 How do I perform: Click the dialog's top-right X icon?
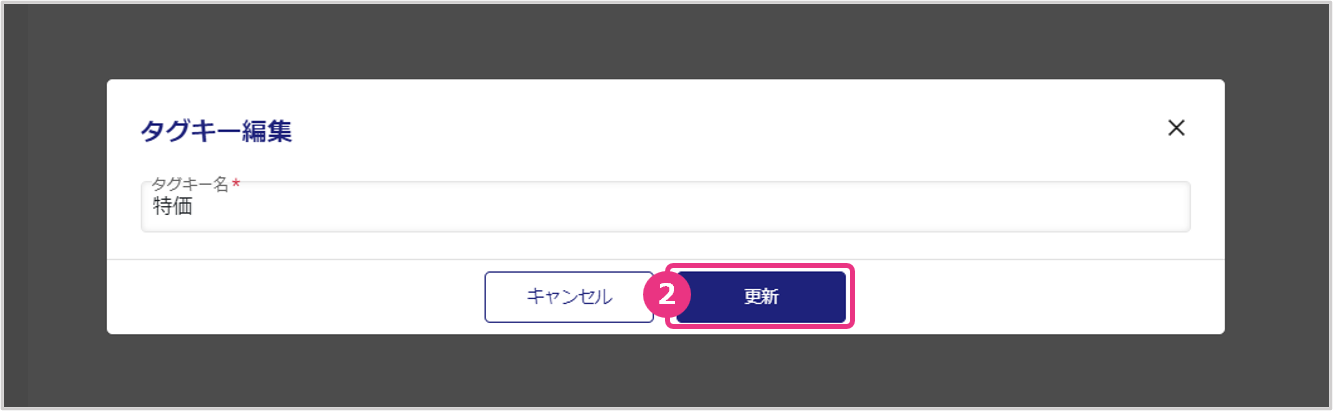(1176, 128)
